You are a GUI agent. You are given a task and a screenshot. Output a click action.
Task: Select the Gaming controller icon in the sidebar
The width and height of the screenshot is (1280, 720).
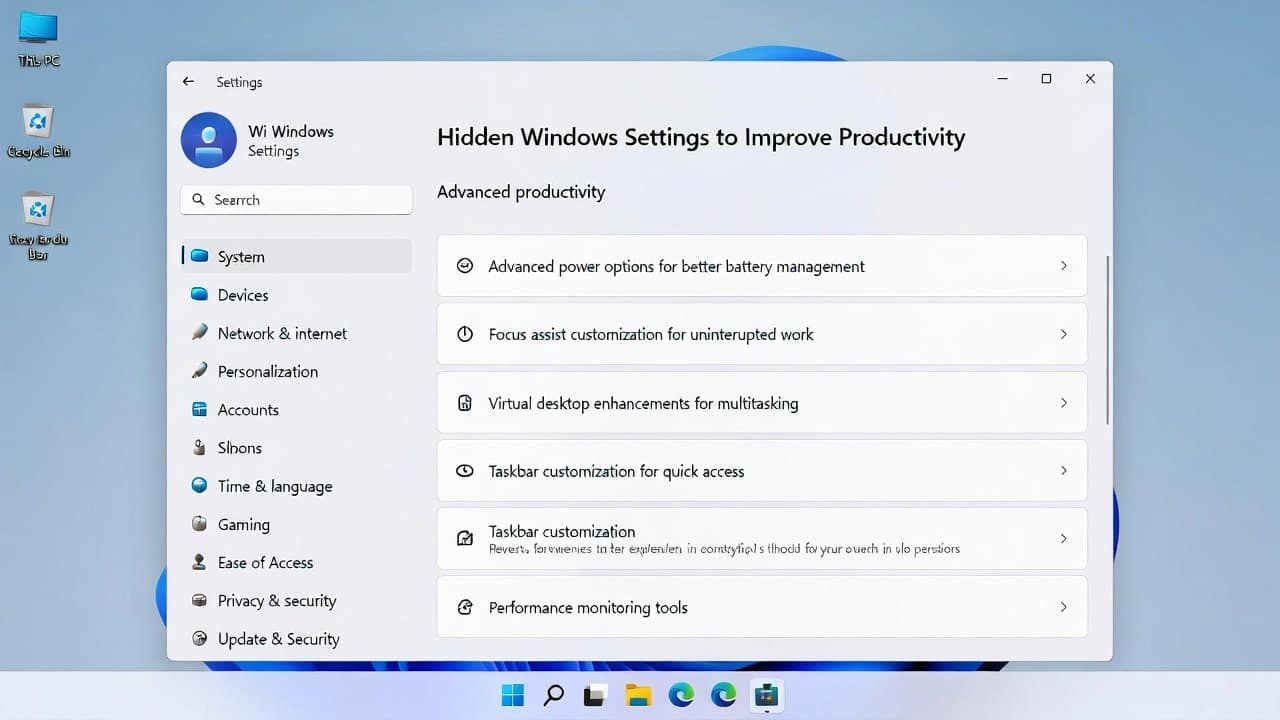pos(200,524)
